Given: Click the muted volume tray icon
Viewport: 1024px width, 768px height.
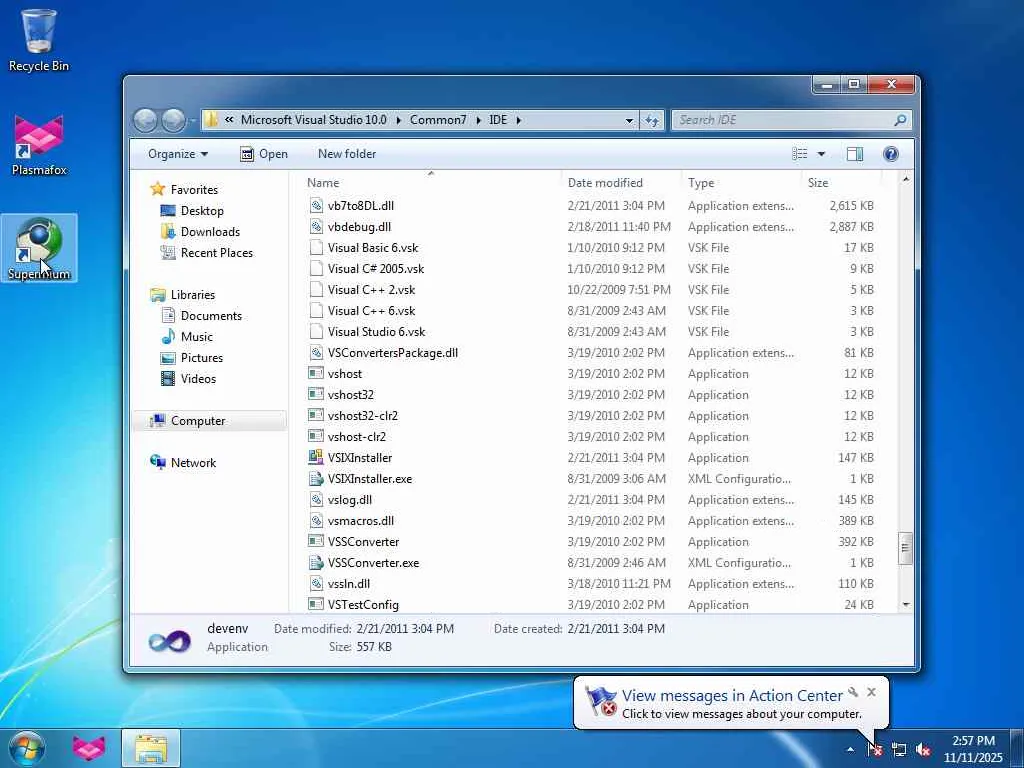Looking at the screenshot, I should tap(923, 750).
